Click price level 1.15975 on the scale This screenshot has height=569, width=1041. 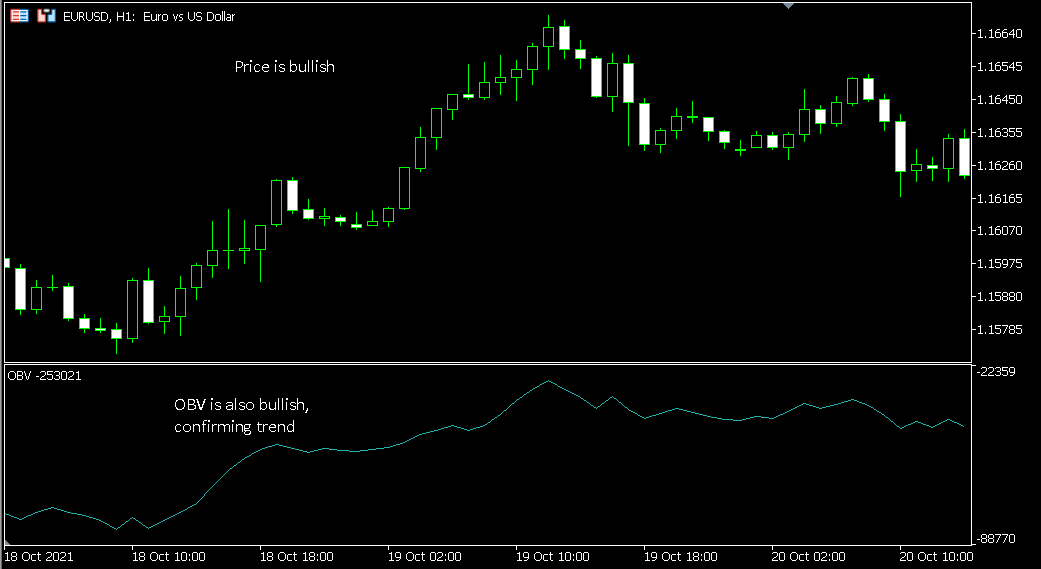point(1001,264)
